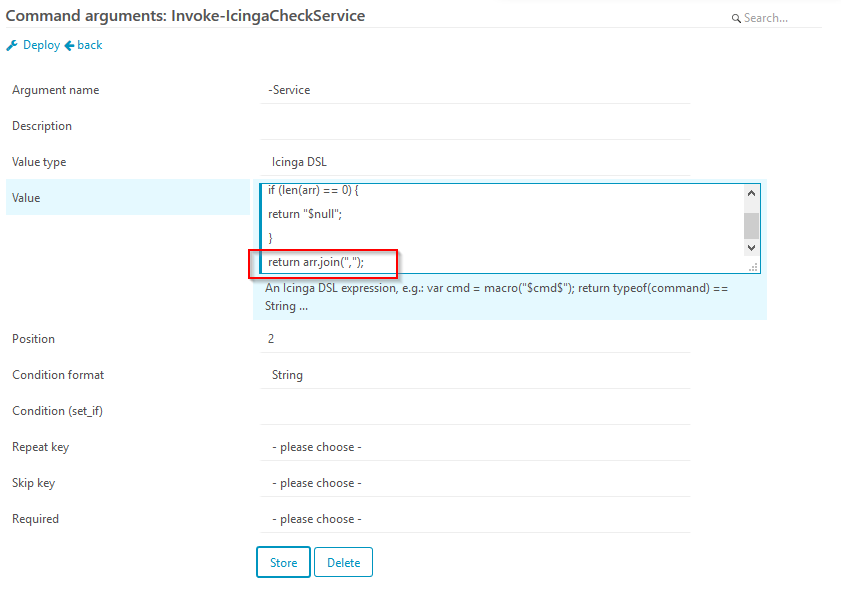Click the down arrow on the Value editor scrollbar
The image size is (841, 602).
751,248
